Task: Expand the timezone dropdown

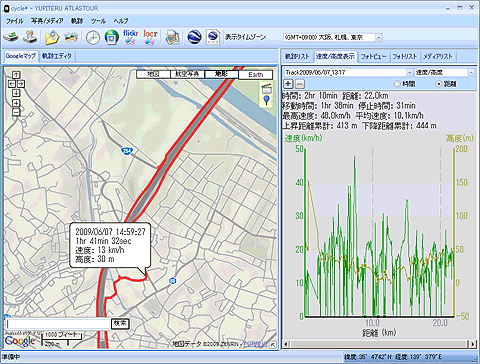Action: pos(379,37)
